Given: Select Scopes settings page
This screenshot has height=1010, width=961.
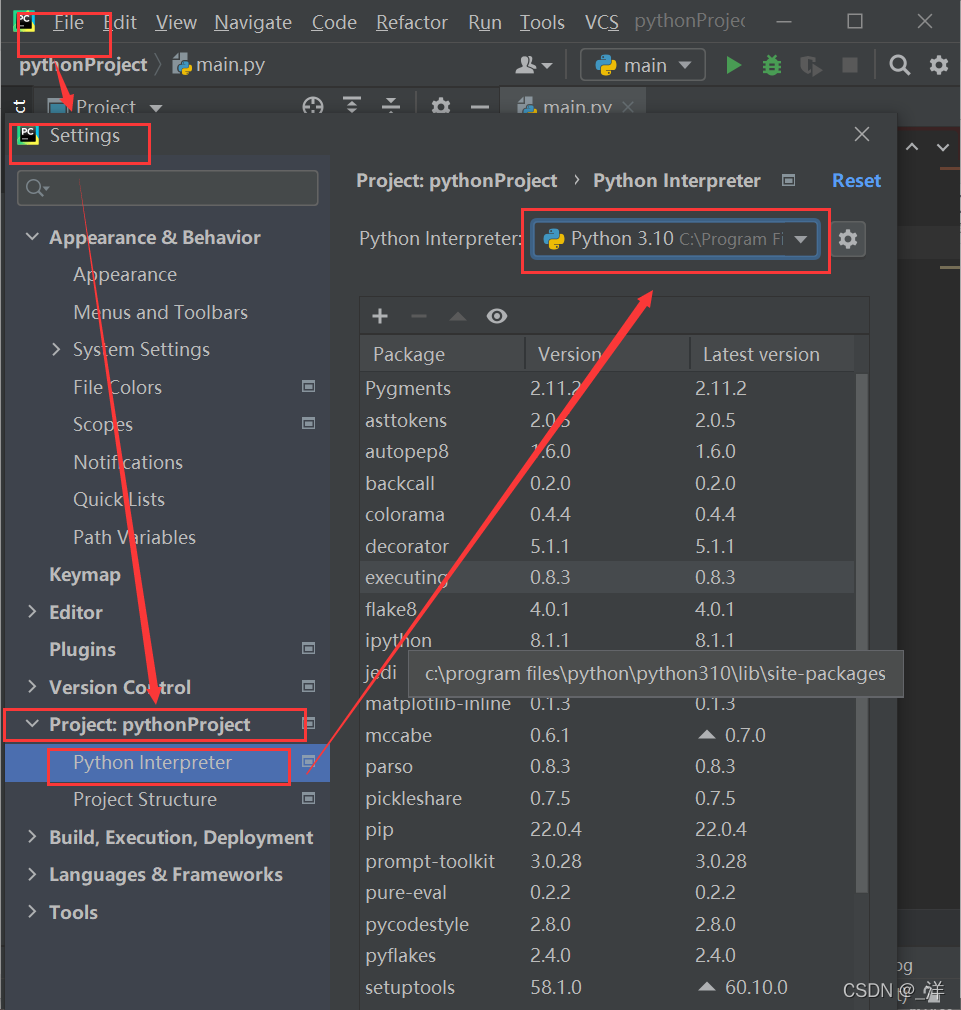Looking at the screenshot, I should (x=103, y=424).
